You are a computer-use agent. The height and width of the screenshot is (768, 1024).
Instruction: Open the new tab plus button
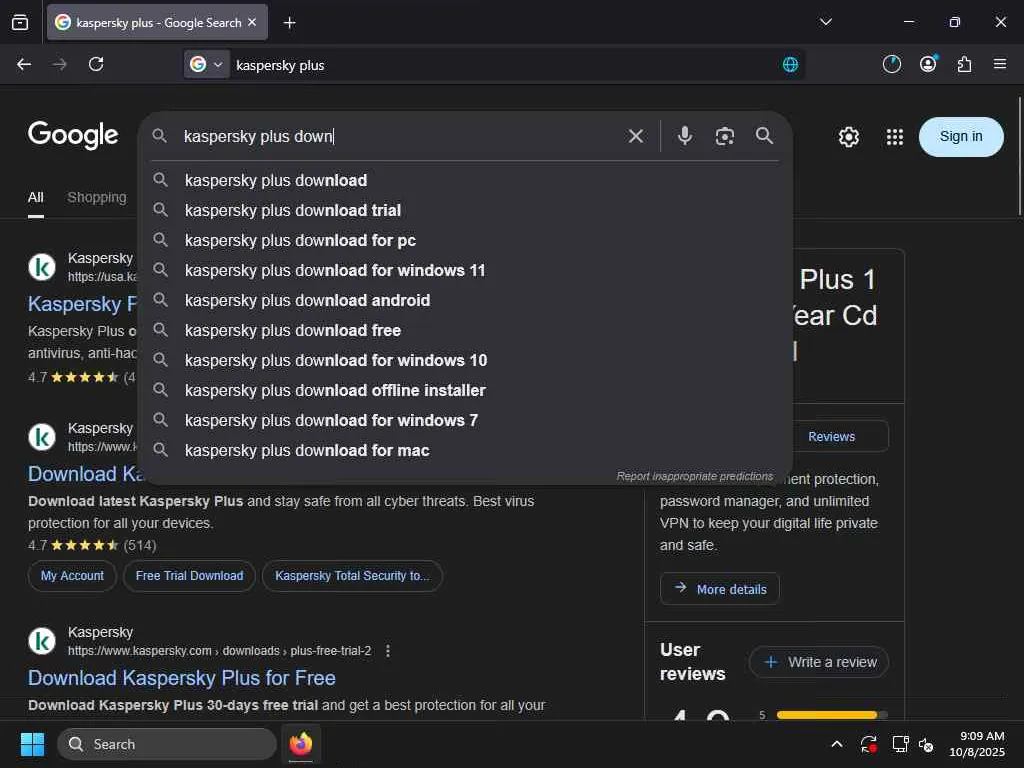click(x=289, y=23)
